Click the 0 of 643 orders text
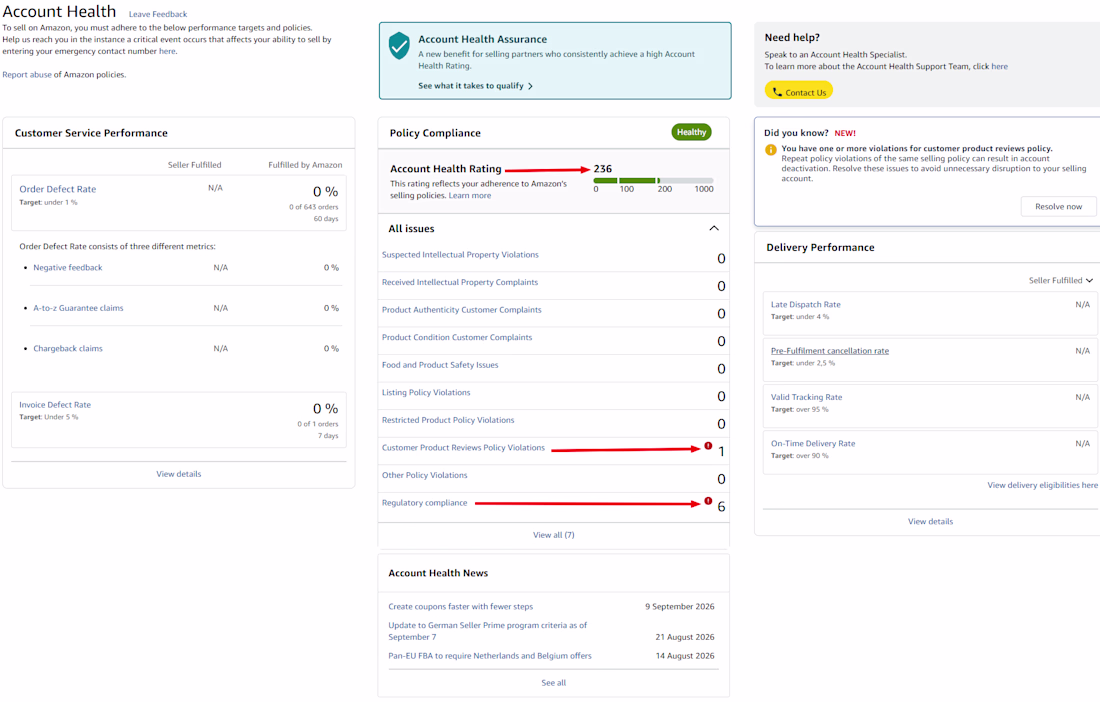Screen dimensions: 1100x702 [314, 207]
